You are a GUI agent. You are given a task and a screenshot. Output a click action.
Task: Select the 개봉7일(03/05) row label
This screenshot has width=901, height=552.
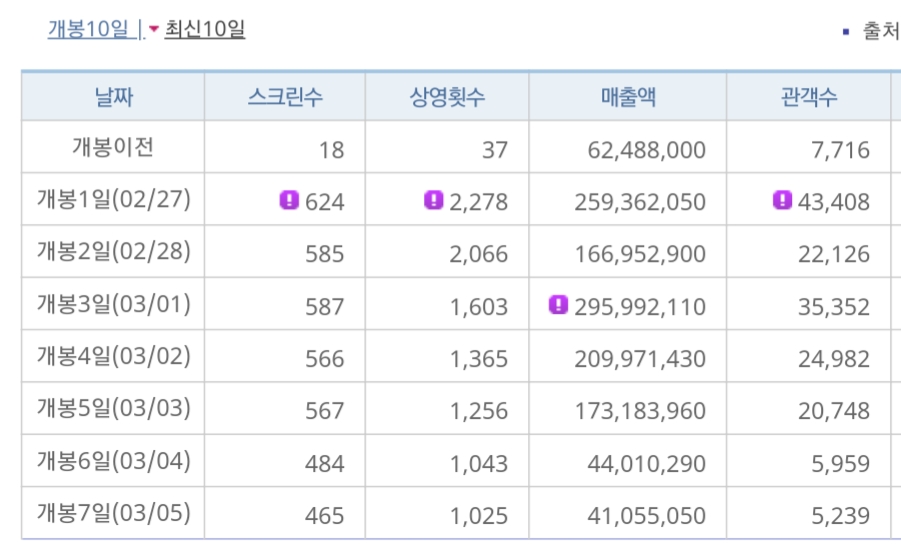click(x=113, y=514)
